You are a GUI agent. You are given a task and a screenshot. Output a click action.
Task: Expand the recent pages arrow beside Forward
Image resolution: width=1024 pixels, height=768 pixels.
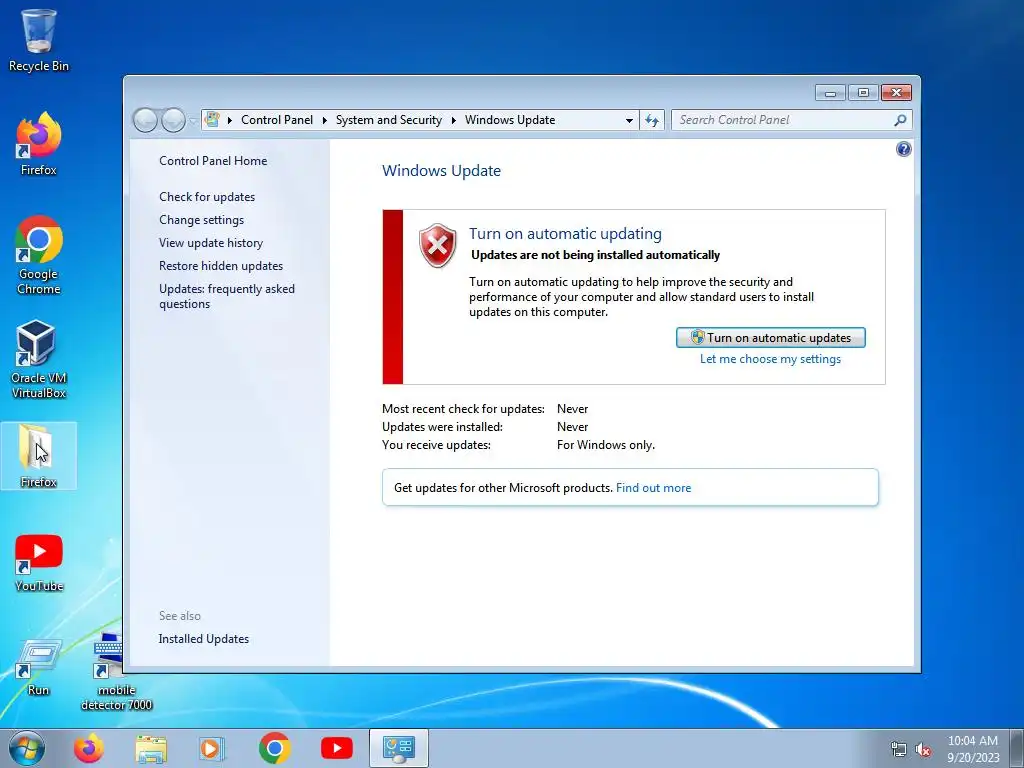(x=193, y=121)
